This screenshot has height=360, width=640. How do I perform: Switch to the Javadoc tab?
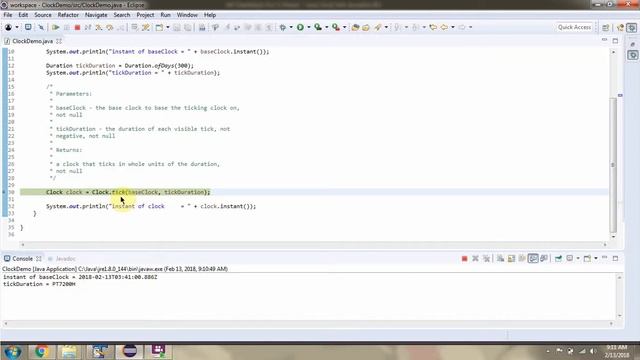point(65,259)
